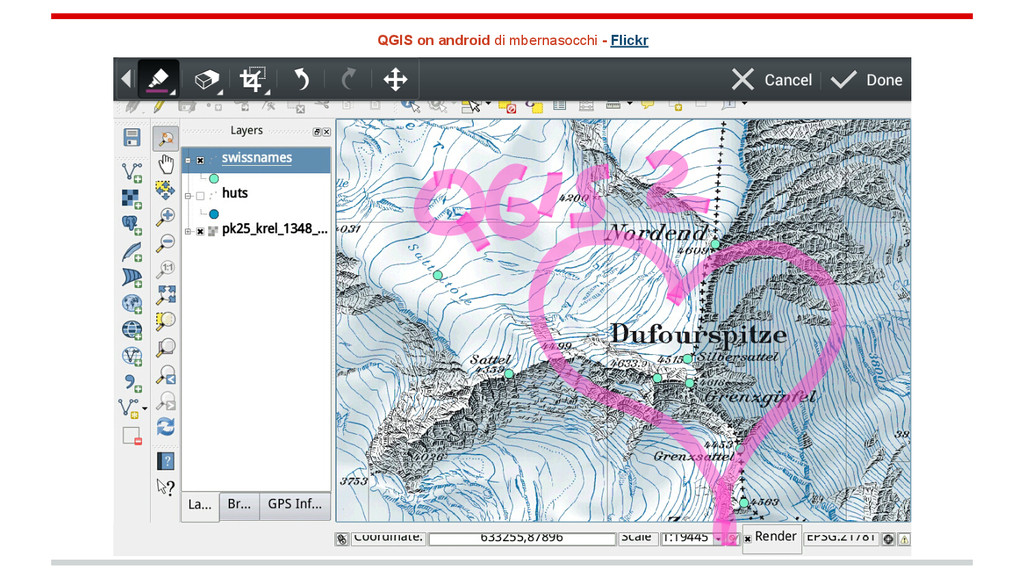
Task: Select the Zoom Out tool
Action: coord(166,243)
